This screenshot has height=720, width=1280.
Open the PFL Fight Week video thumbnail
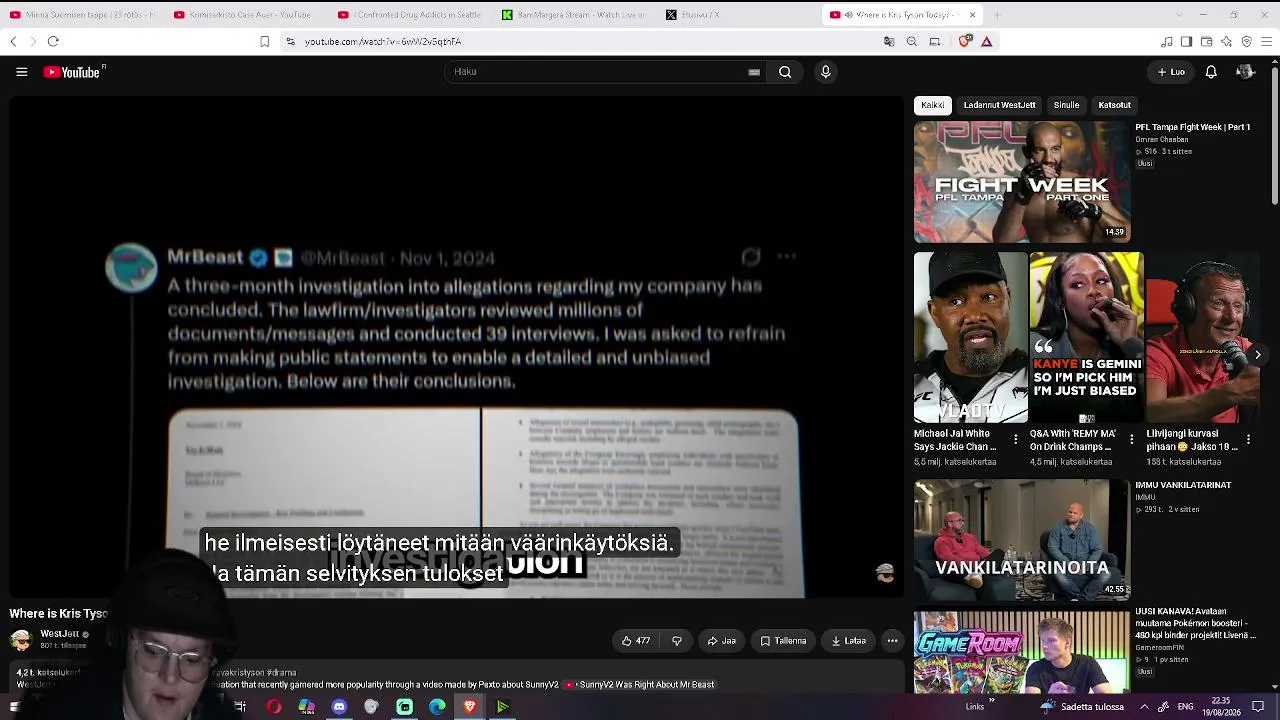pos(1022,182)
